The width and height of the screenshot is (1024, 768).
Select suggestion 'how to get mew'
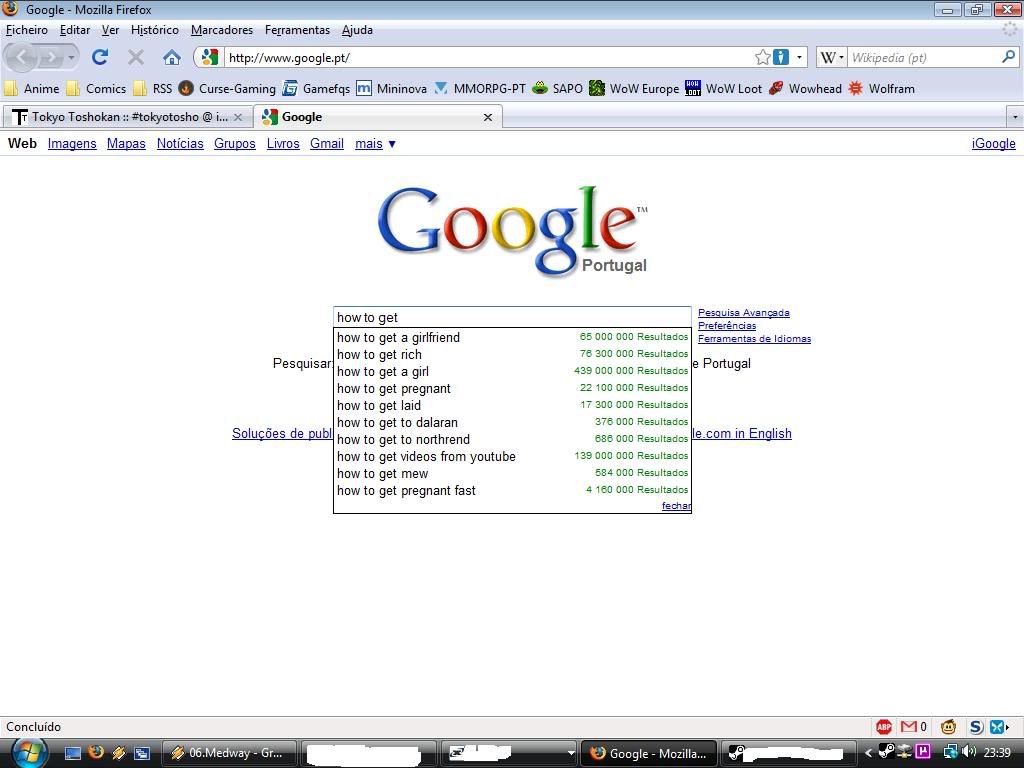click(512, 473)
